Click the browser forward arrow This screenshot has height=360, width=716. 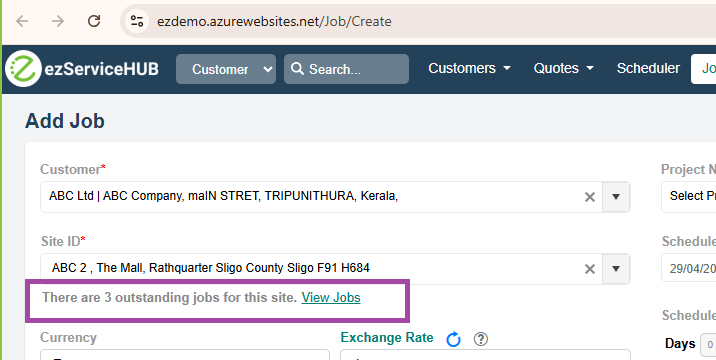[58, 21]
